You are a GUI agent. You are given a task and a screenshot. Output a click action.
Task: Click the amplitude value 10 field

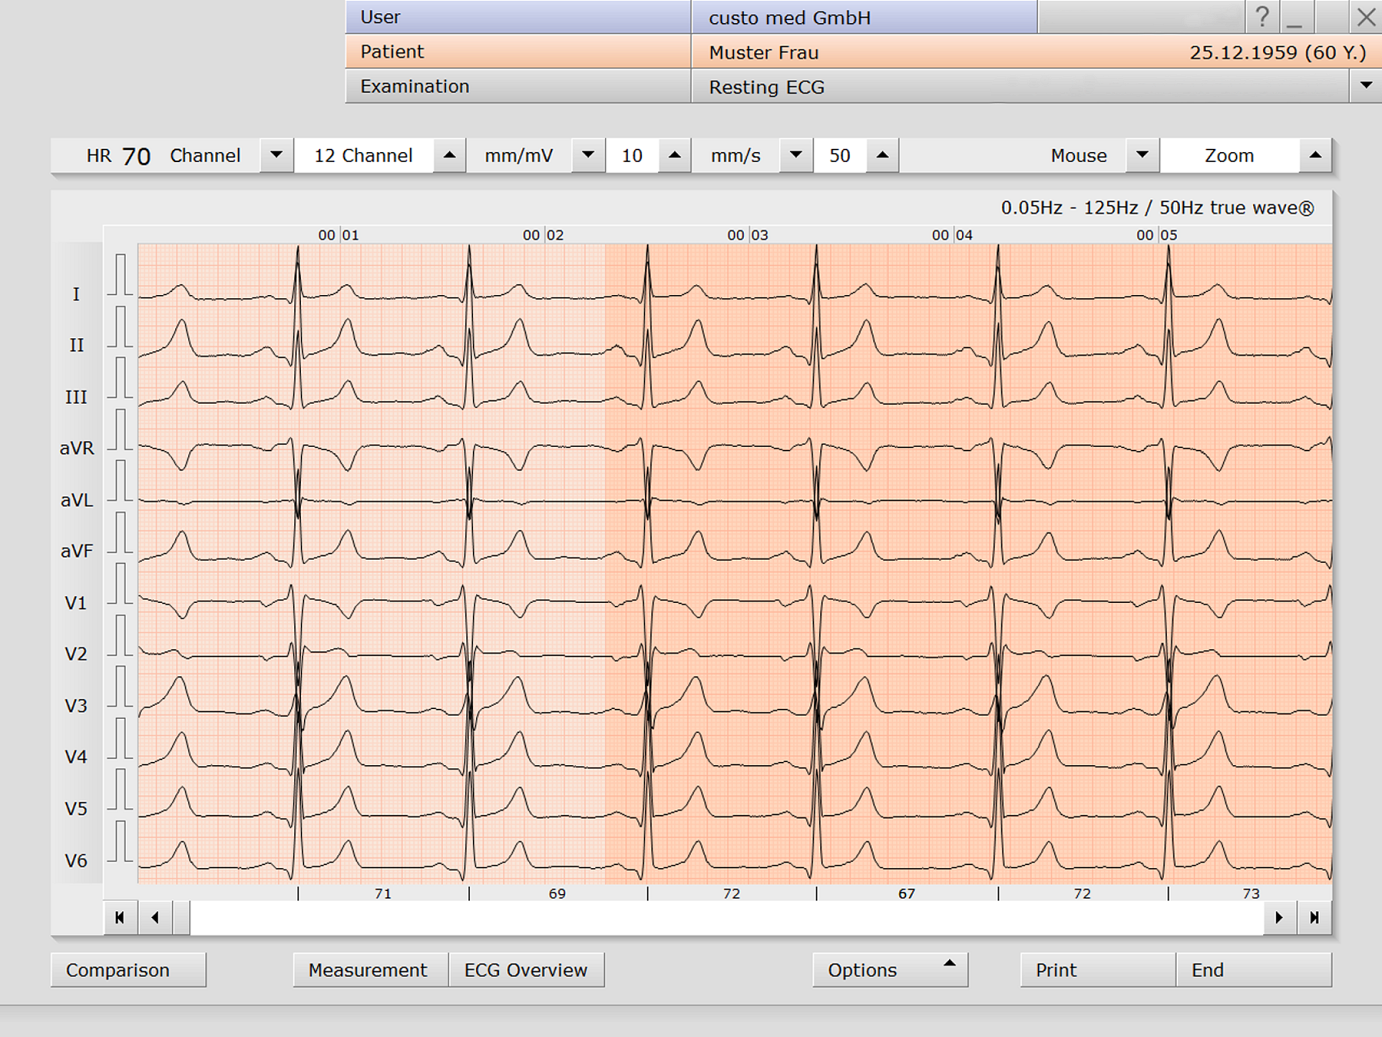pos(632,155)
